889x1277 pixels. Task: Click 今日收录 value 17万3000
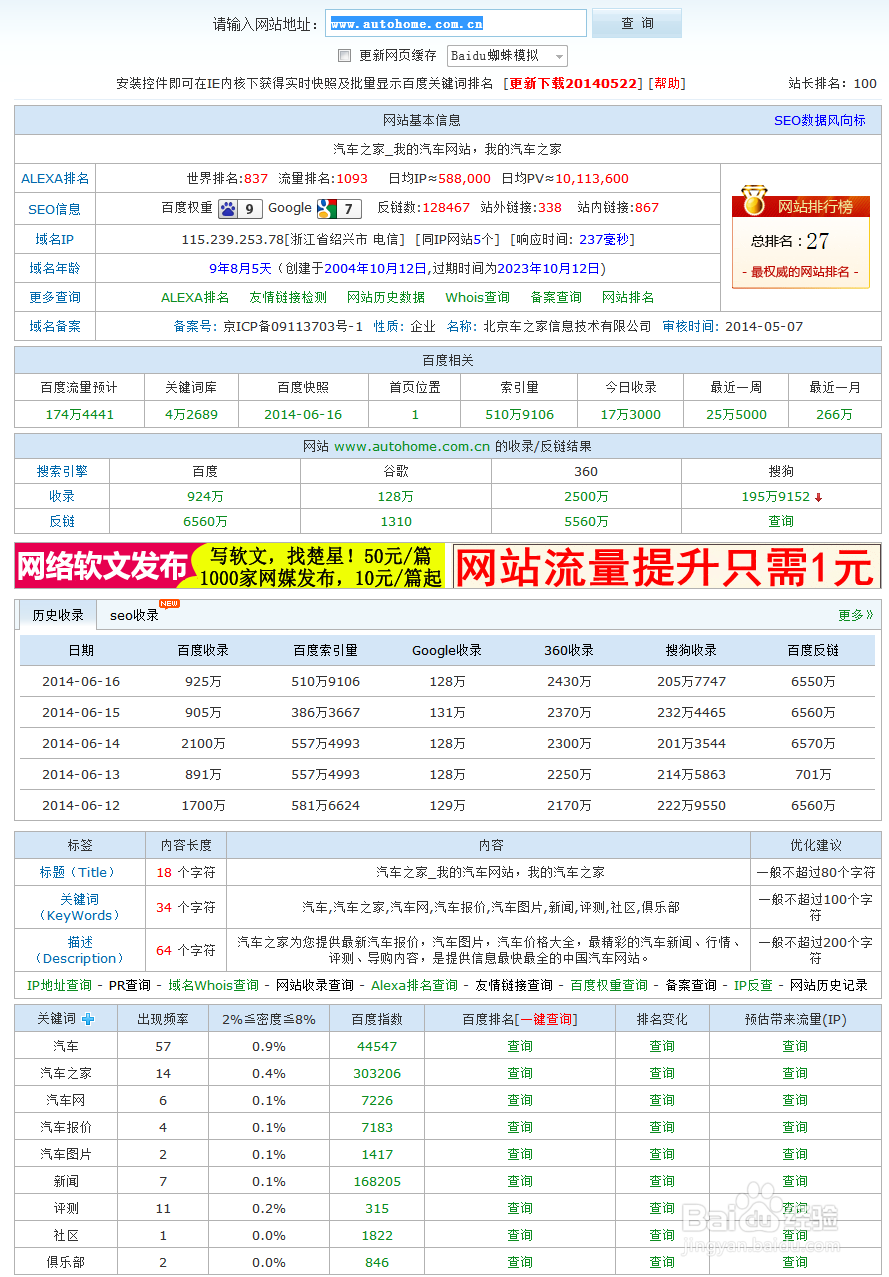[631, 415]
